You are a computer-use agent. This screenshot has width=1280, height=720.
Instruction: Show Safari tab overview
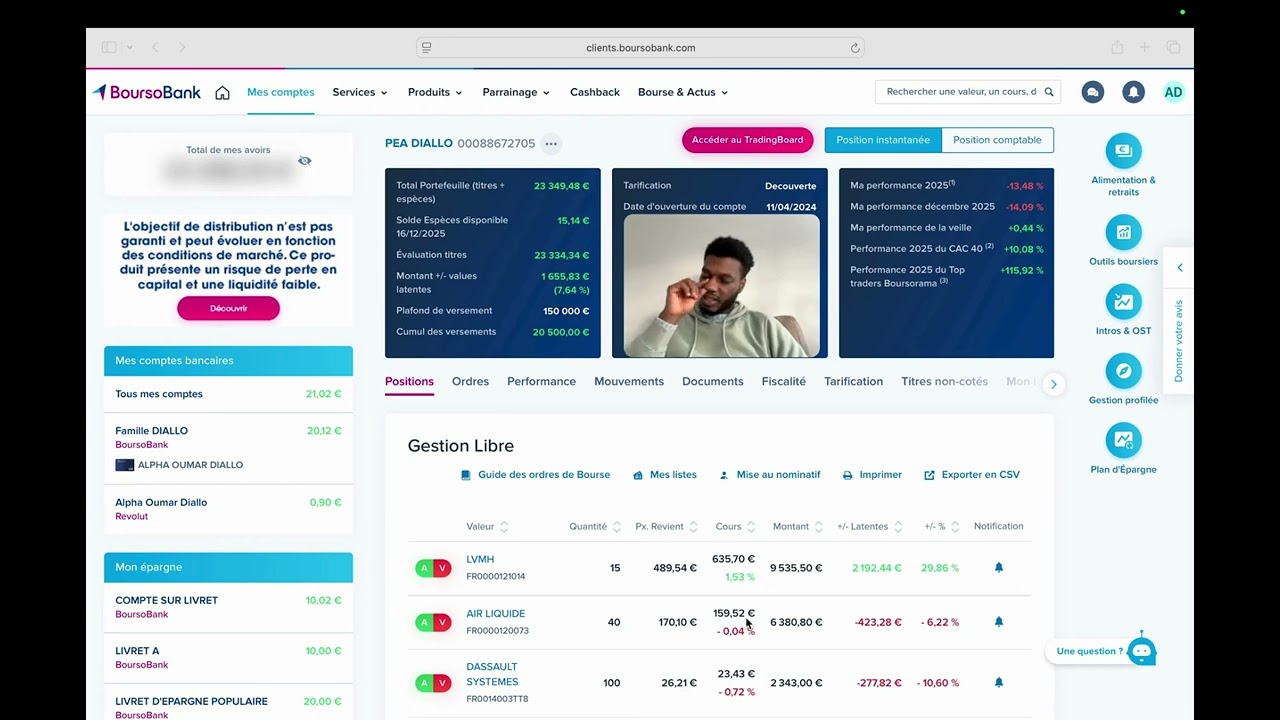pyautogui.click(x=1173, y=47)
